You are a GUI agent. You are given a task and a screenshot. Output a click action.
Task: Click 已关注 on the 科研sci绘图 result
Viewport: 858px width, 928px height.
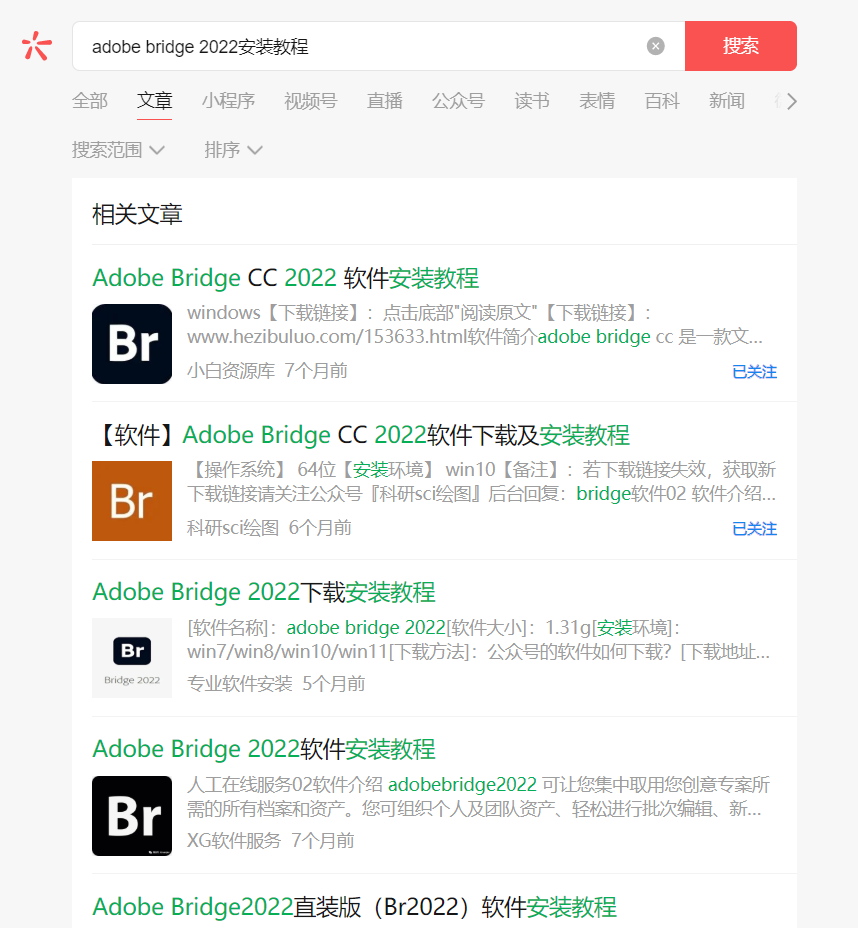coord(754,529)
